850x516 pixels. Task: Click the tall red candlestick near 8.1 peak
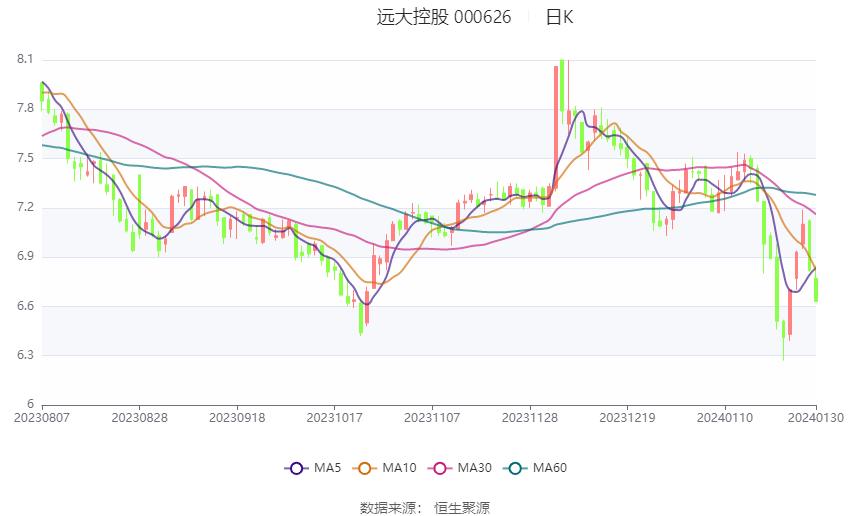click(556, 127)
